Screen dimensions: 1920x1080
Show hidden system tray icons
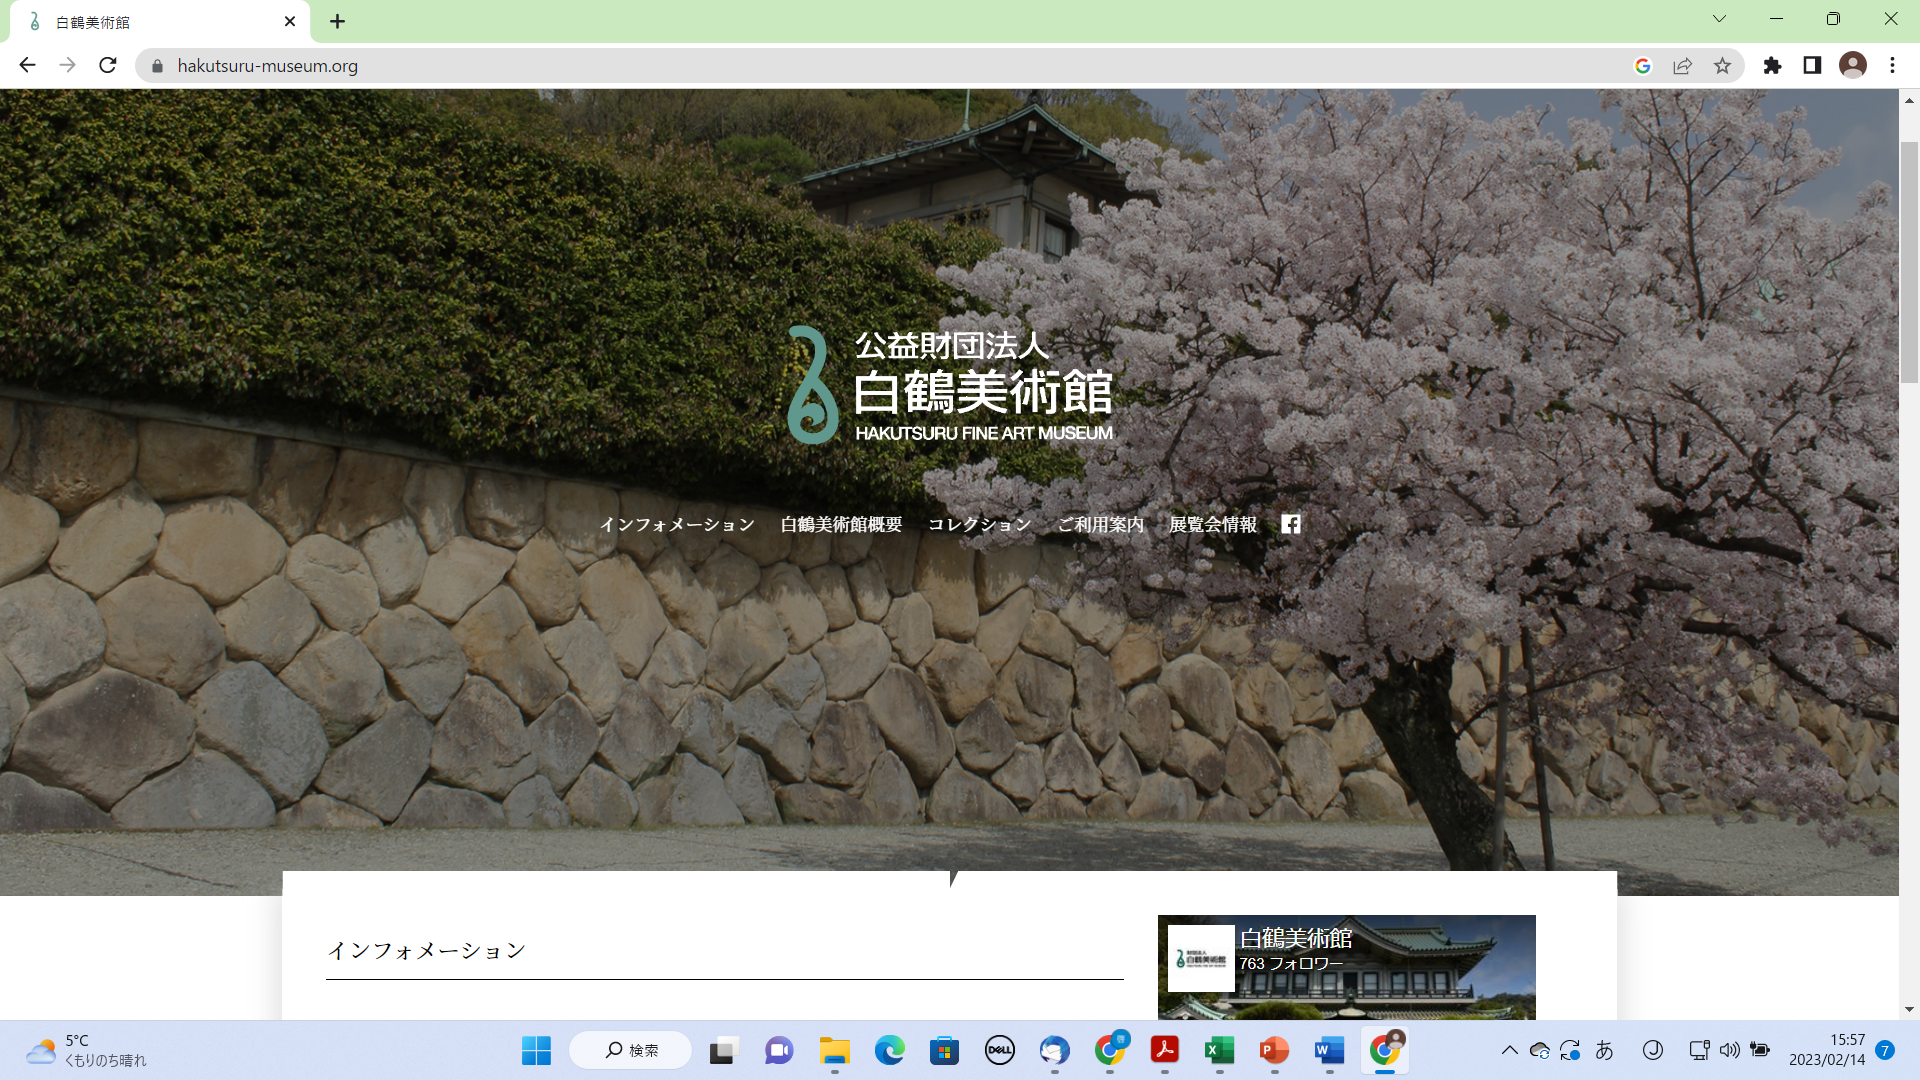[1510, 1050]
